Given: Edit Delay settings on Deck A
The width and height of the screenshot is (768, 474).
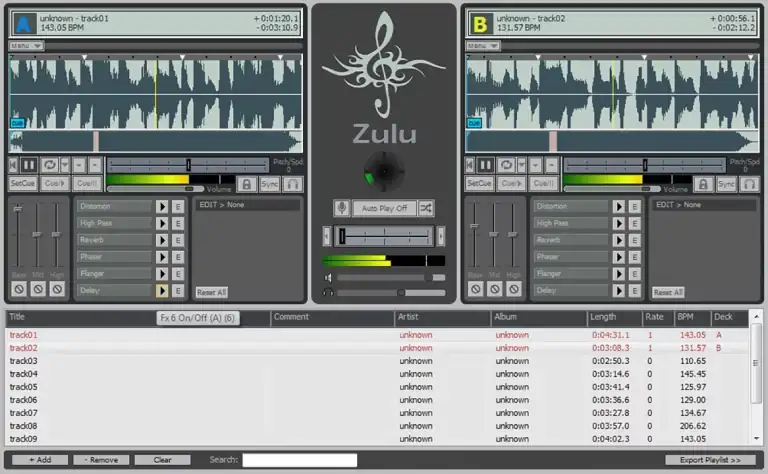Looking at the screenshot, I should click(x=178, y=290).
